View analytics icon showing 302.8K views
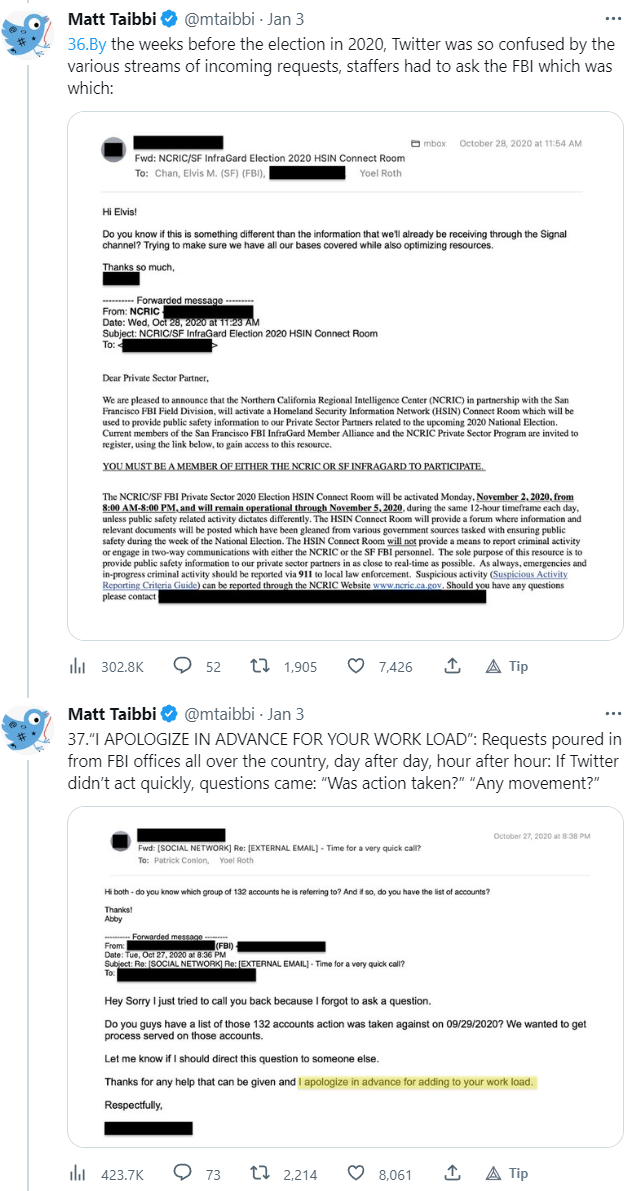This screenshot has height=1191, width=628. point(77,666)
